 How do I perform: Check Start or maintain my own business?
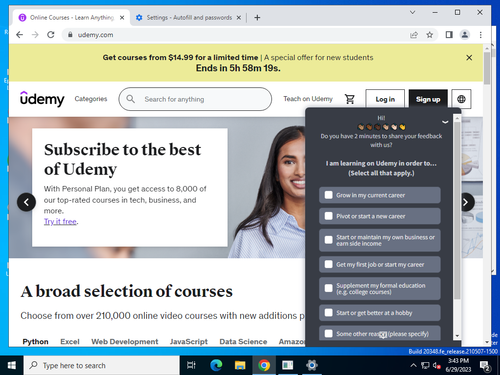click(x=329, y=240)
